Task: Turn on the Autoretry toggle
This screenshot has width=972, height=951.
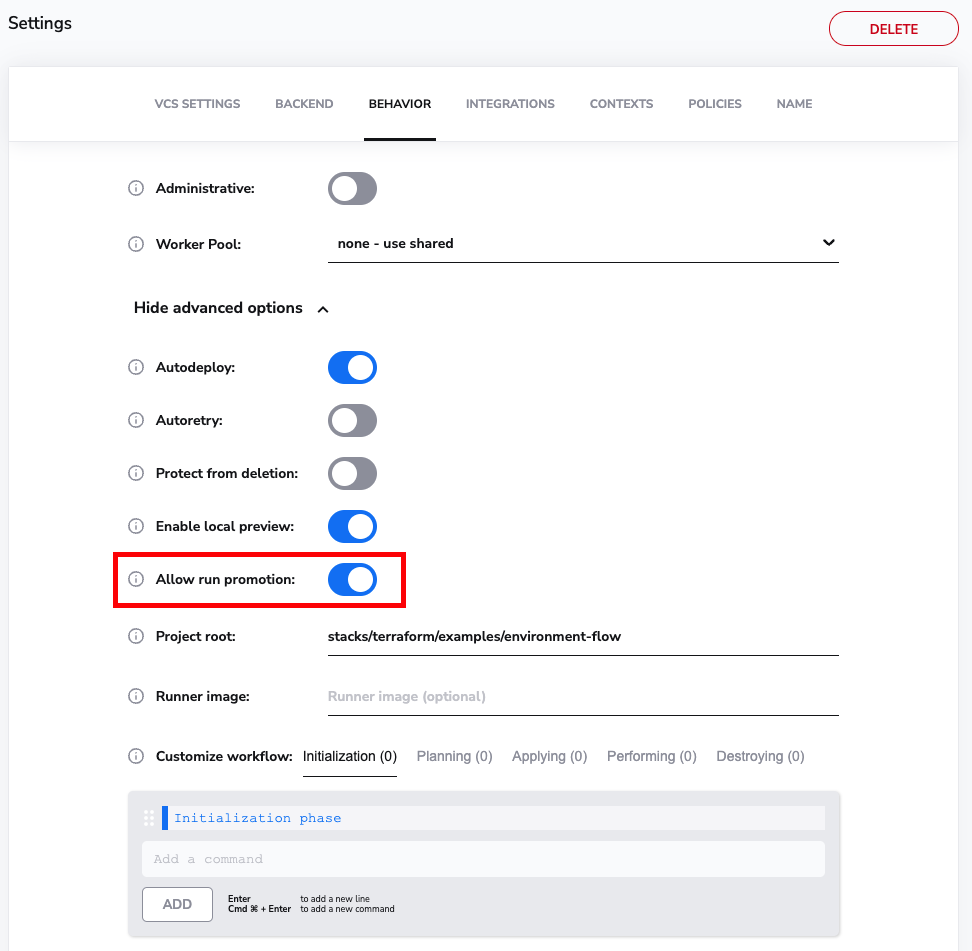Action: click(352, 420)
